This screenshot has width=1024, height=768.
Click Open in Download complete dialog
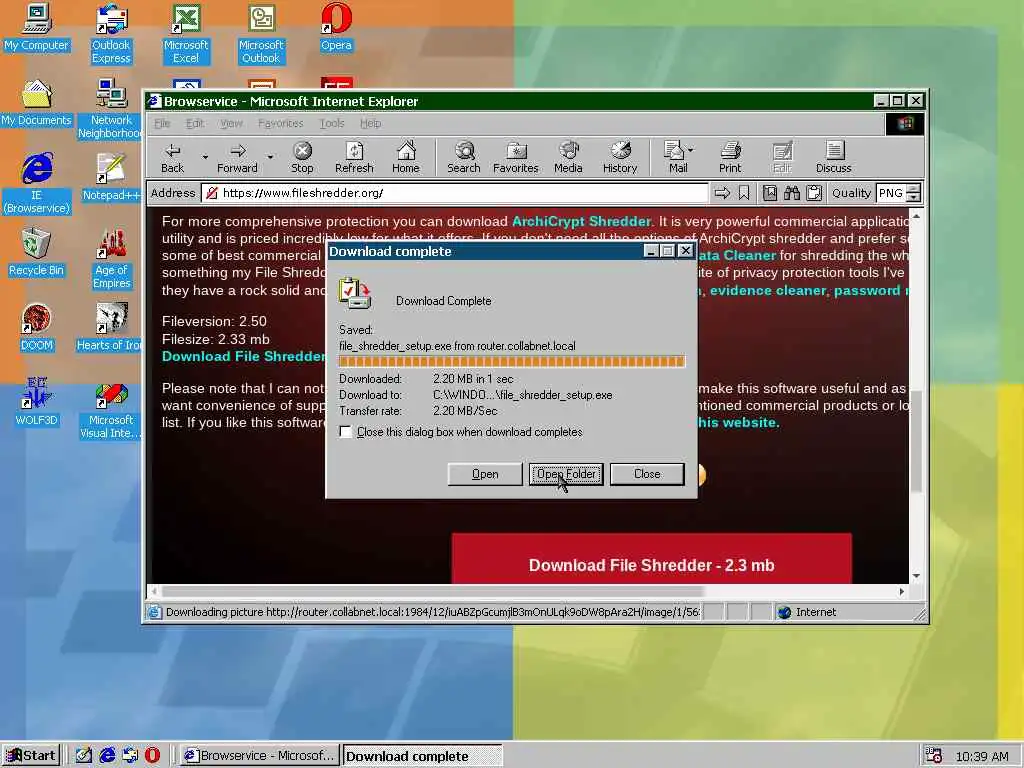point(485,474)
